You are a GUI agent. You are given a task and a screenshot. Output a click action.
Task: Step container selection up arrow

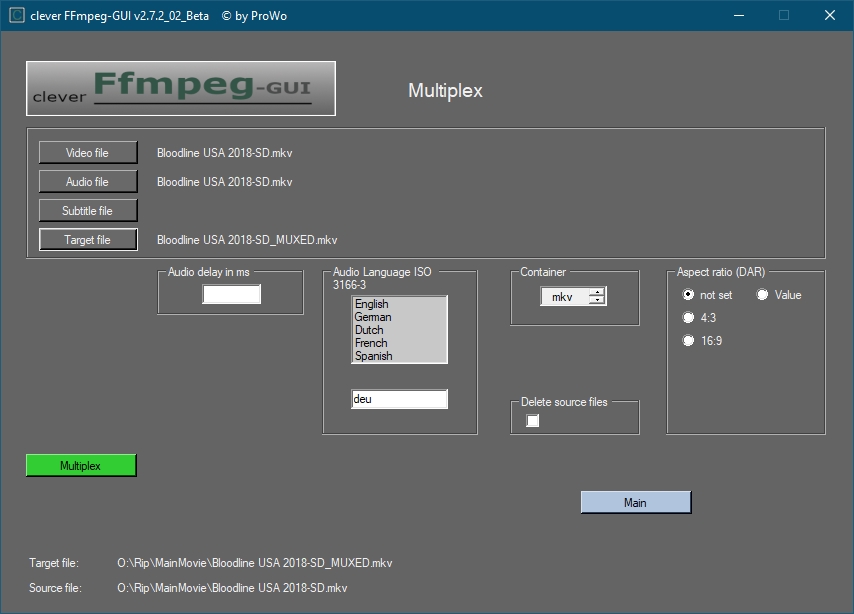tap(598, 292)
